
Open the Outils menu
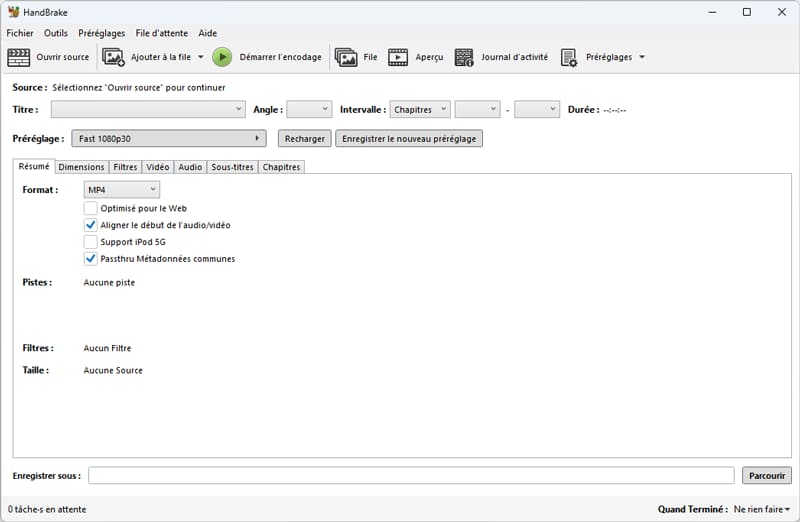tap(56, 33)
